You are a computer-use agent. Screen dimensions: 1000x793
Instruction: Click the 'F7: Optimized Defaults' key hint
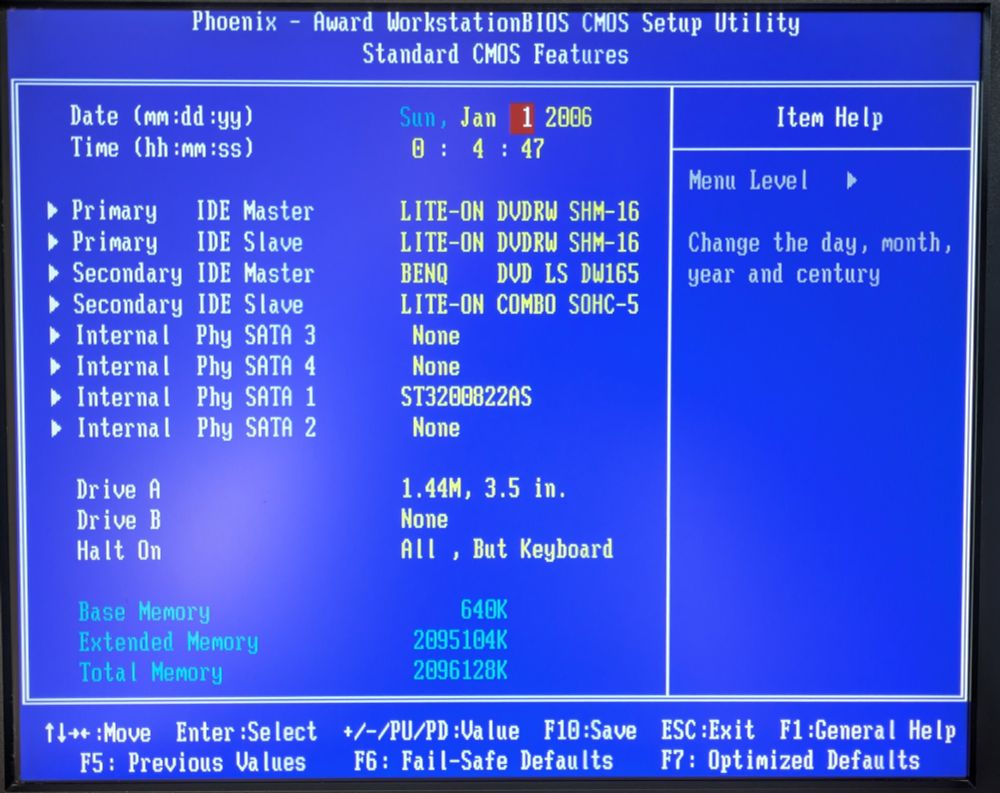click(x=790, y=760)
